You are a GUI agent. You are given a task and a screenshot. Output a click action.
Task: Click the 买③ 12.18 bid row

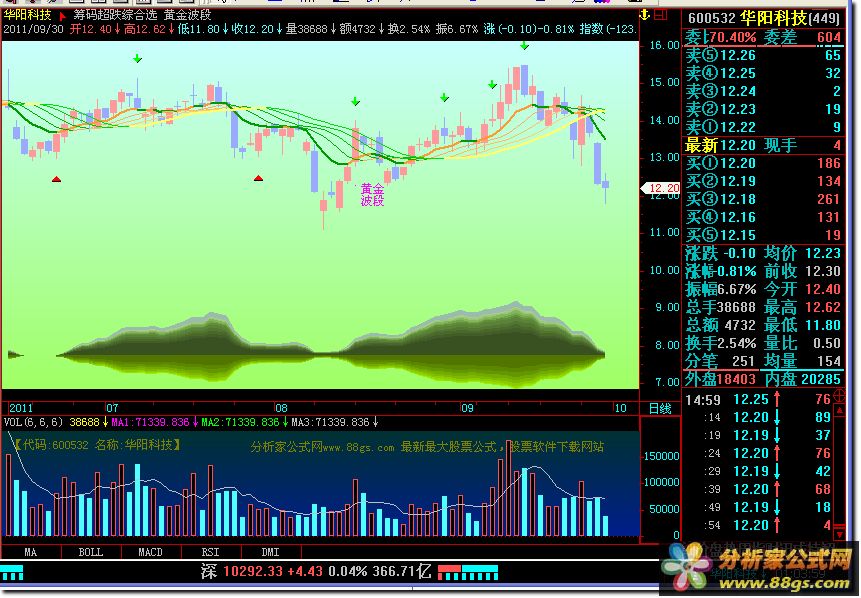coord(763,199)
